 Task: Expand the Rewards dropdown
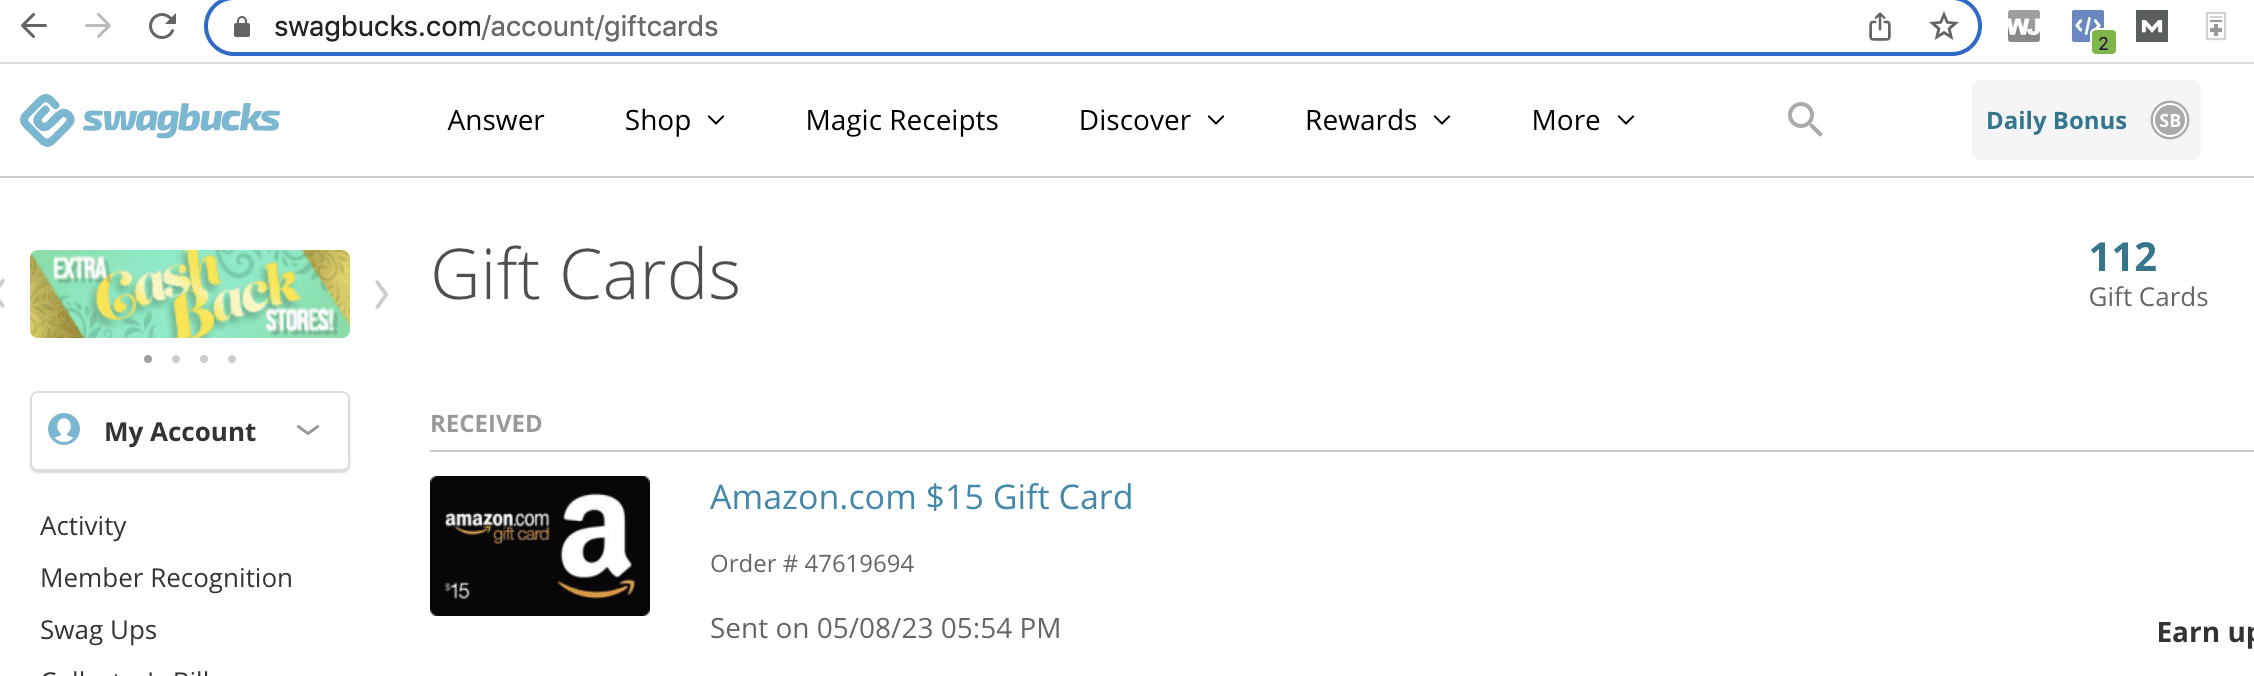coord(1378,119)
